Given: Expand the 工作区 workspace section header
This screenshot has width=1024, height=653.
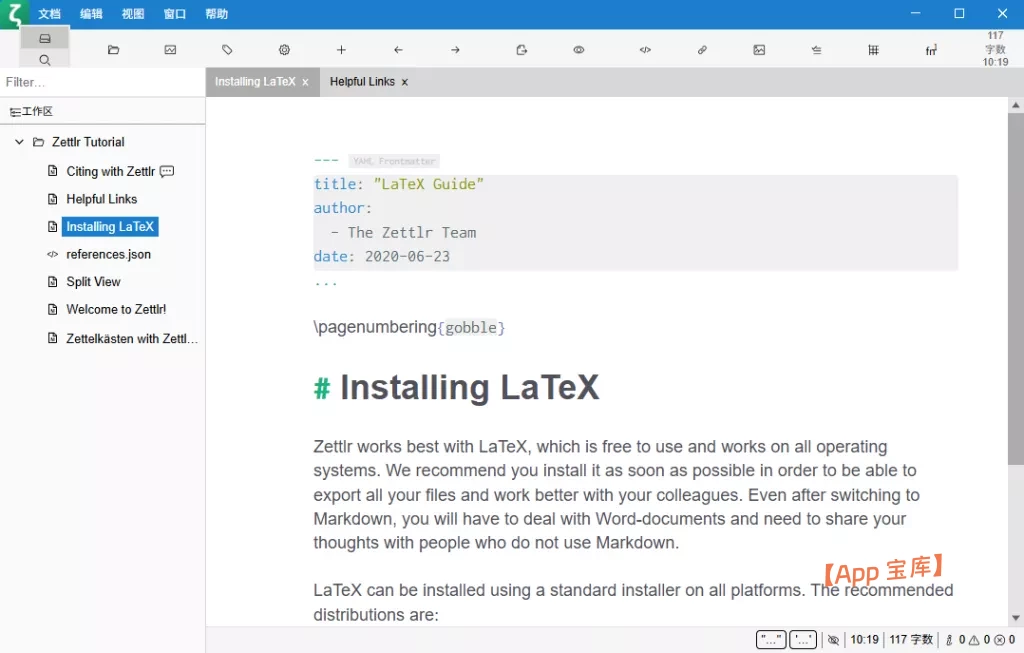Looking at the screenshot, I should coord(31,112).
